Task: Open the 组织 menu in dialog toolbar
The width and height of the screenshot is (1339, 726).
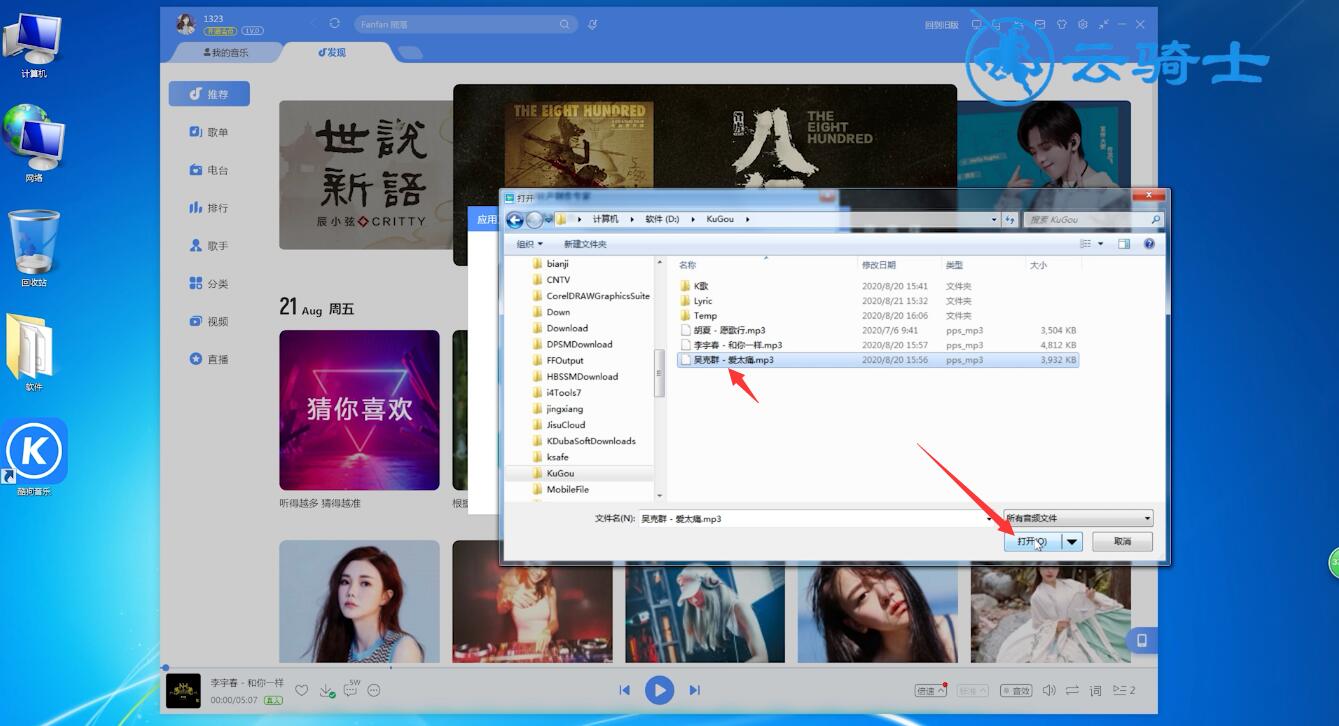Action: pos(529,244)
